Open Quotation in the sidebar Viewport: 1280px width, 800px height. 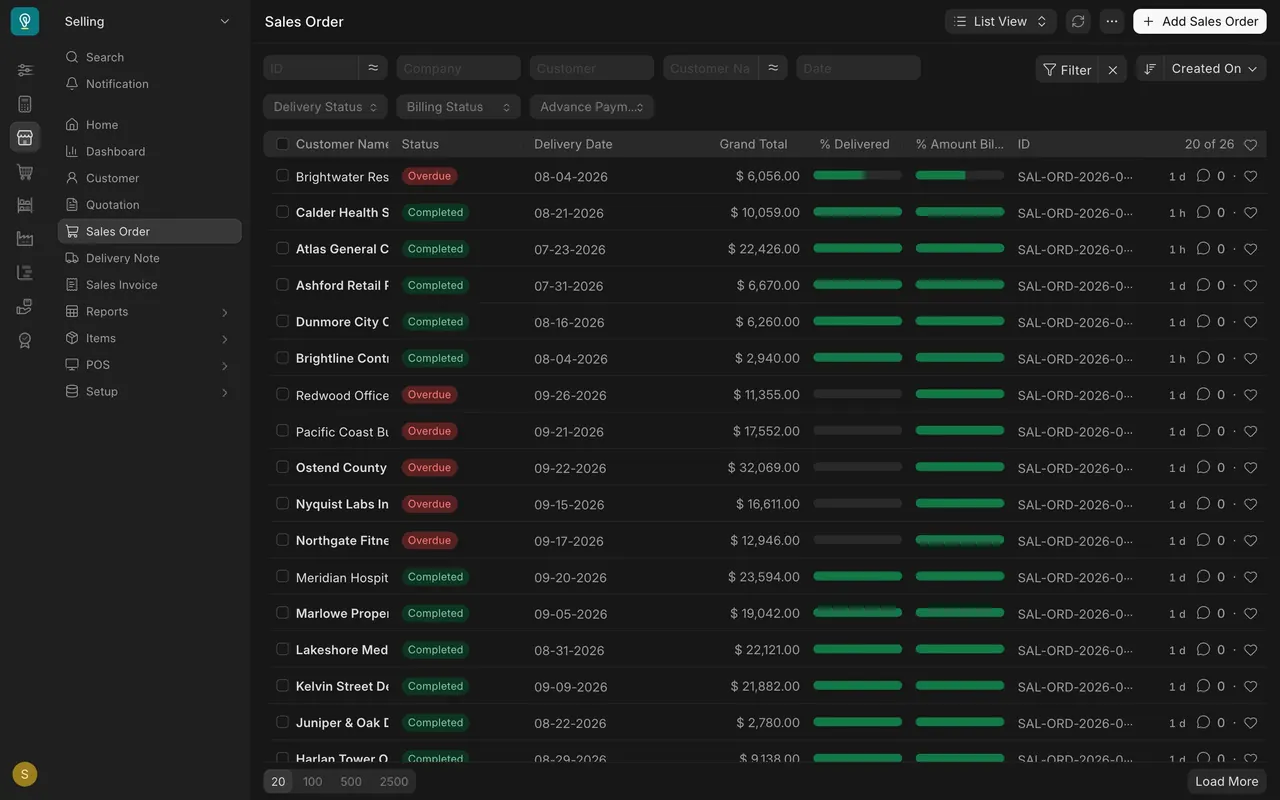(150, 204)
